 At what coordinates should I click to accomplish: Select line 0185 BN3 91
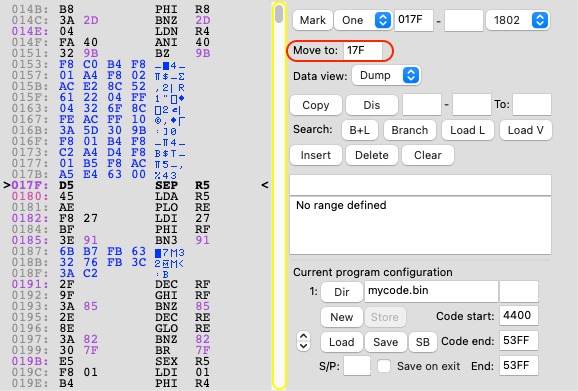click(x=111, y=240)
